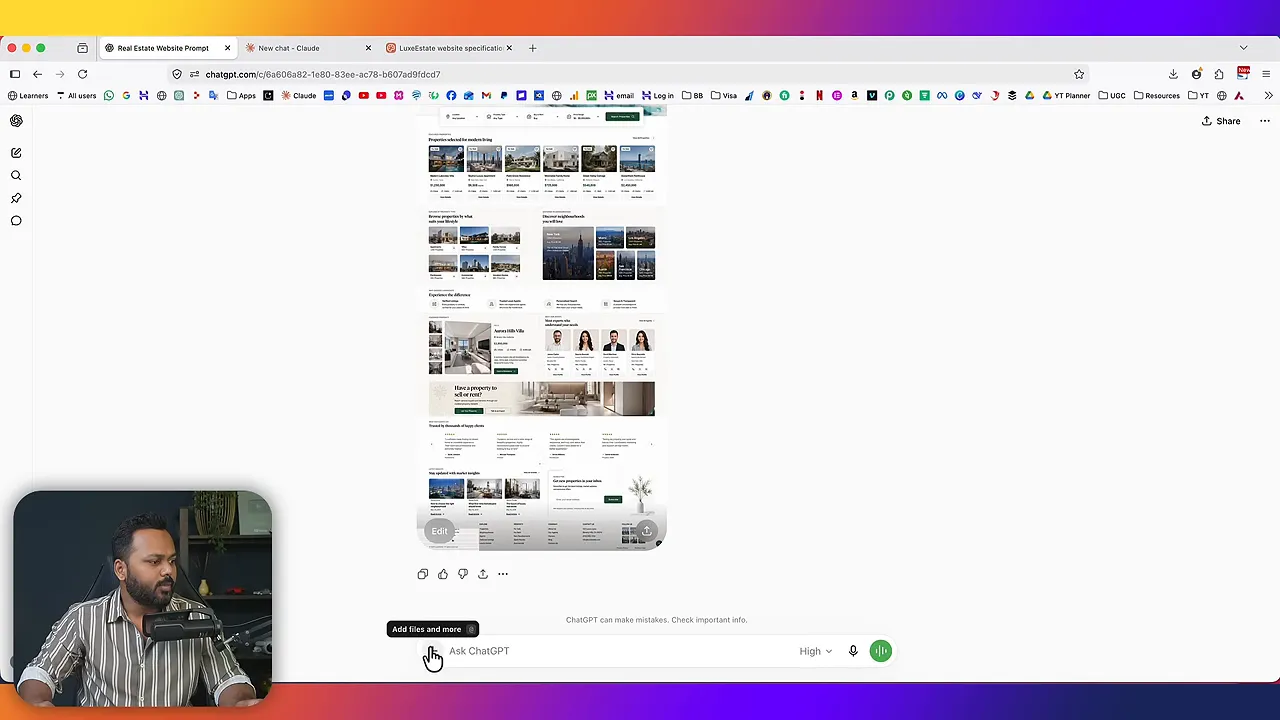This screenshot has width=1280, height=720.
Task: Bookmark this page with star icon
Action: coord(1079,74)
